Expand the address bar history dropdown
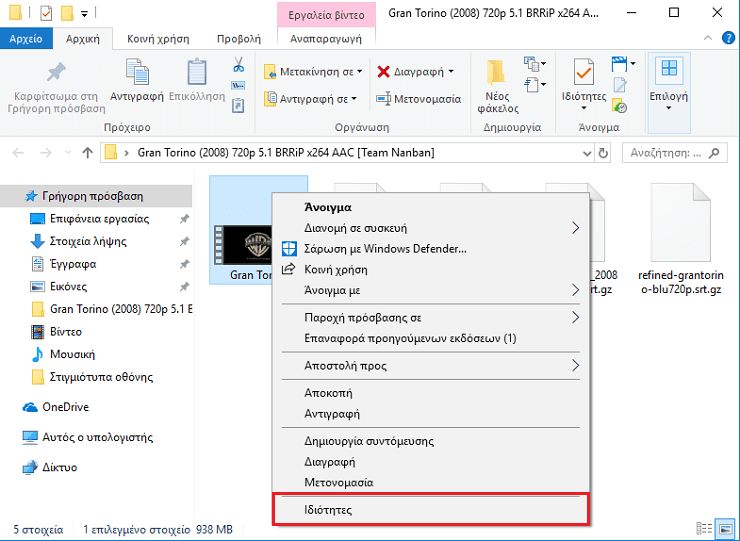Image resolution: width=740 pixels, height=541 pixels. pos(587,153)
